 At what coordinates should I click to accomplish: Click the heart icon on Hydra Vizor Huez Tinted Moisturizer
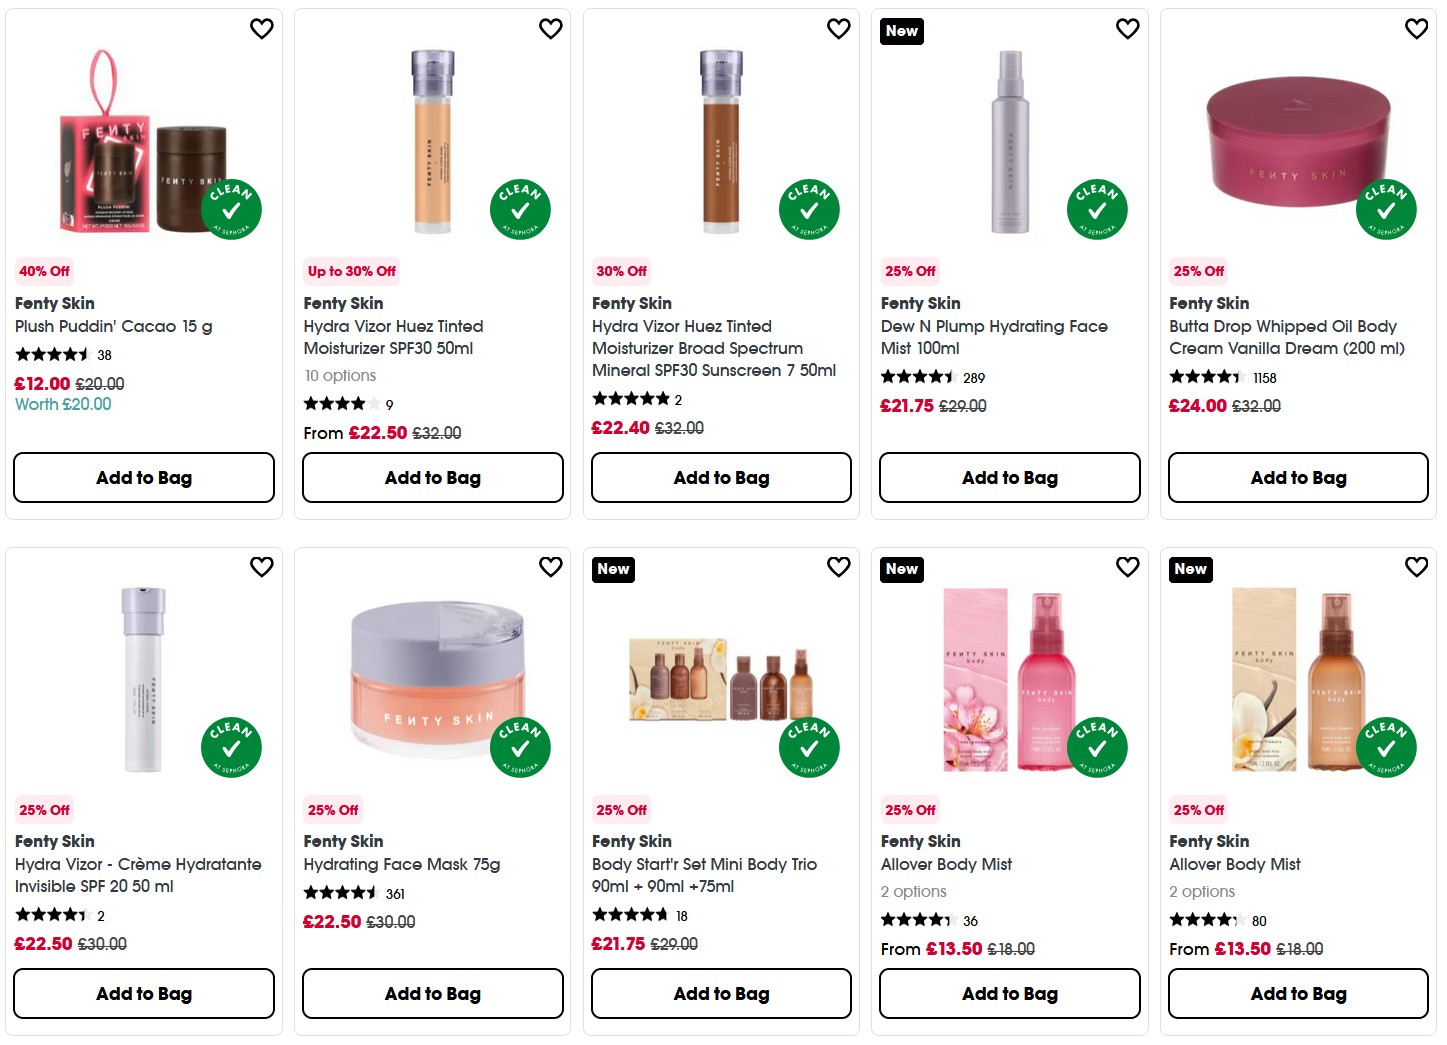tap(550, 29)
